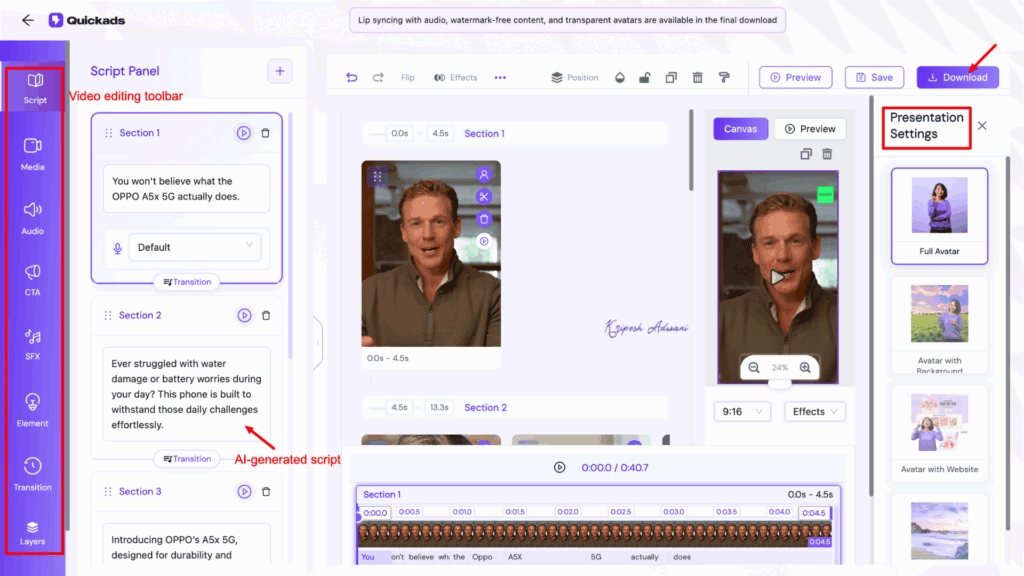Switch to the Preview tab above the avatar
This screenshot has width=1024, height=576.
click(810, 128)
